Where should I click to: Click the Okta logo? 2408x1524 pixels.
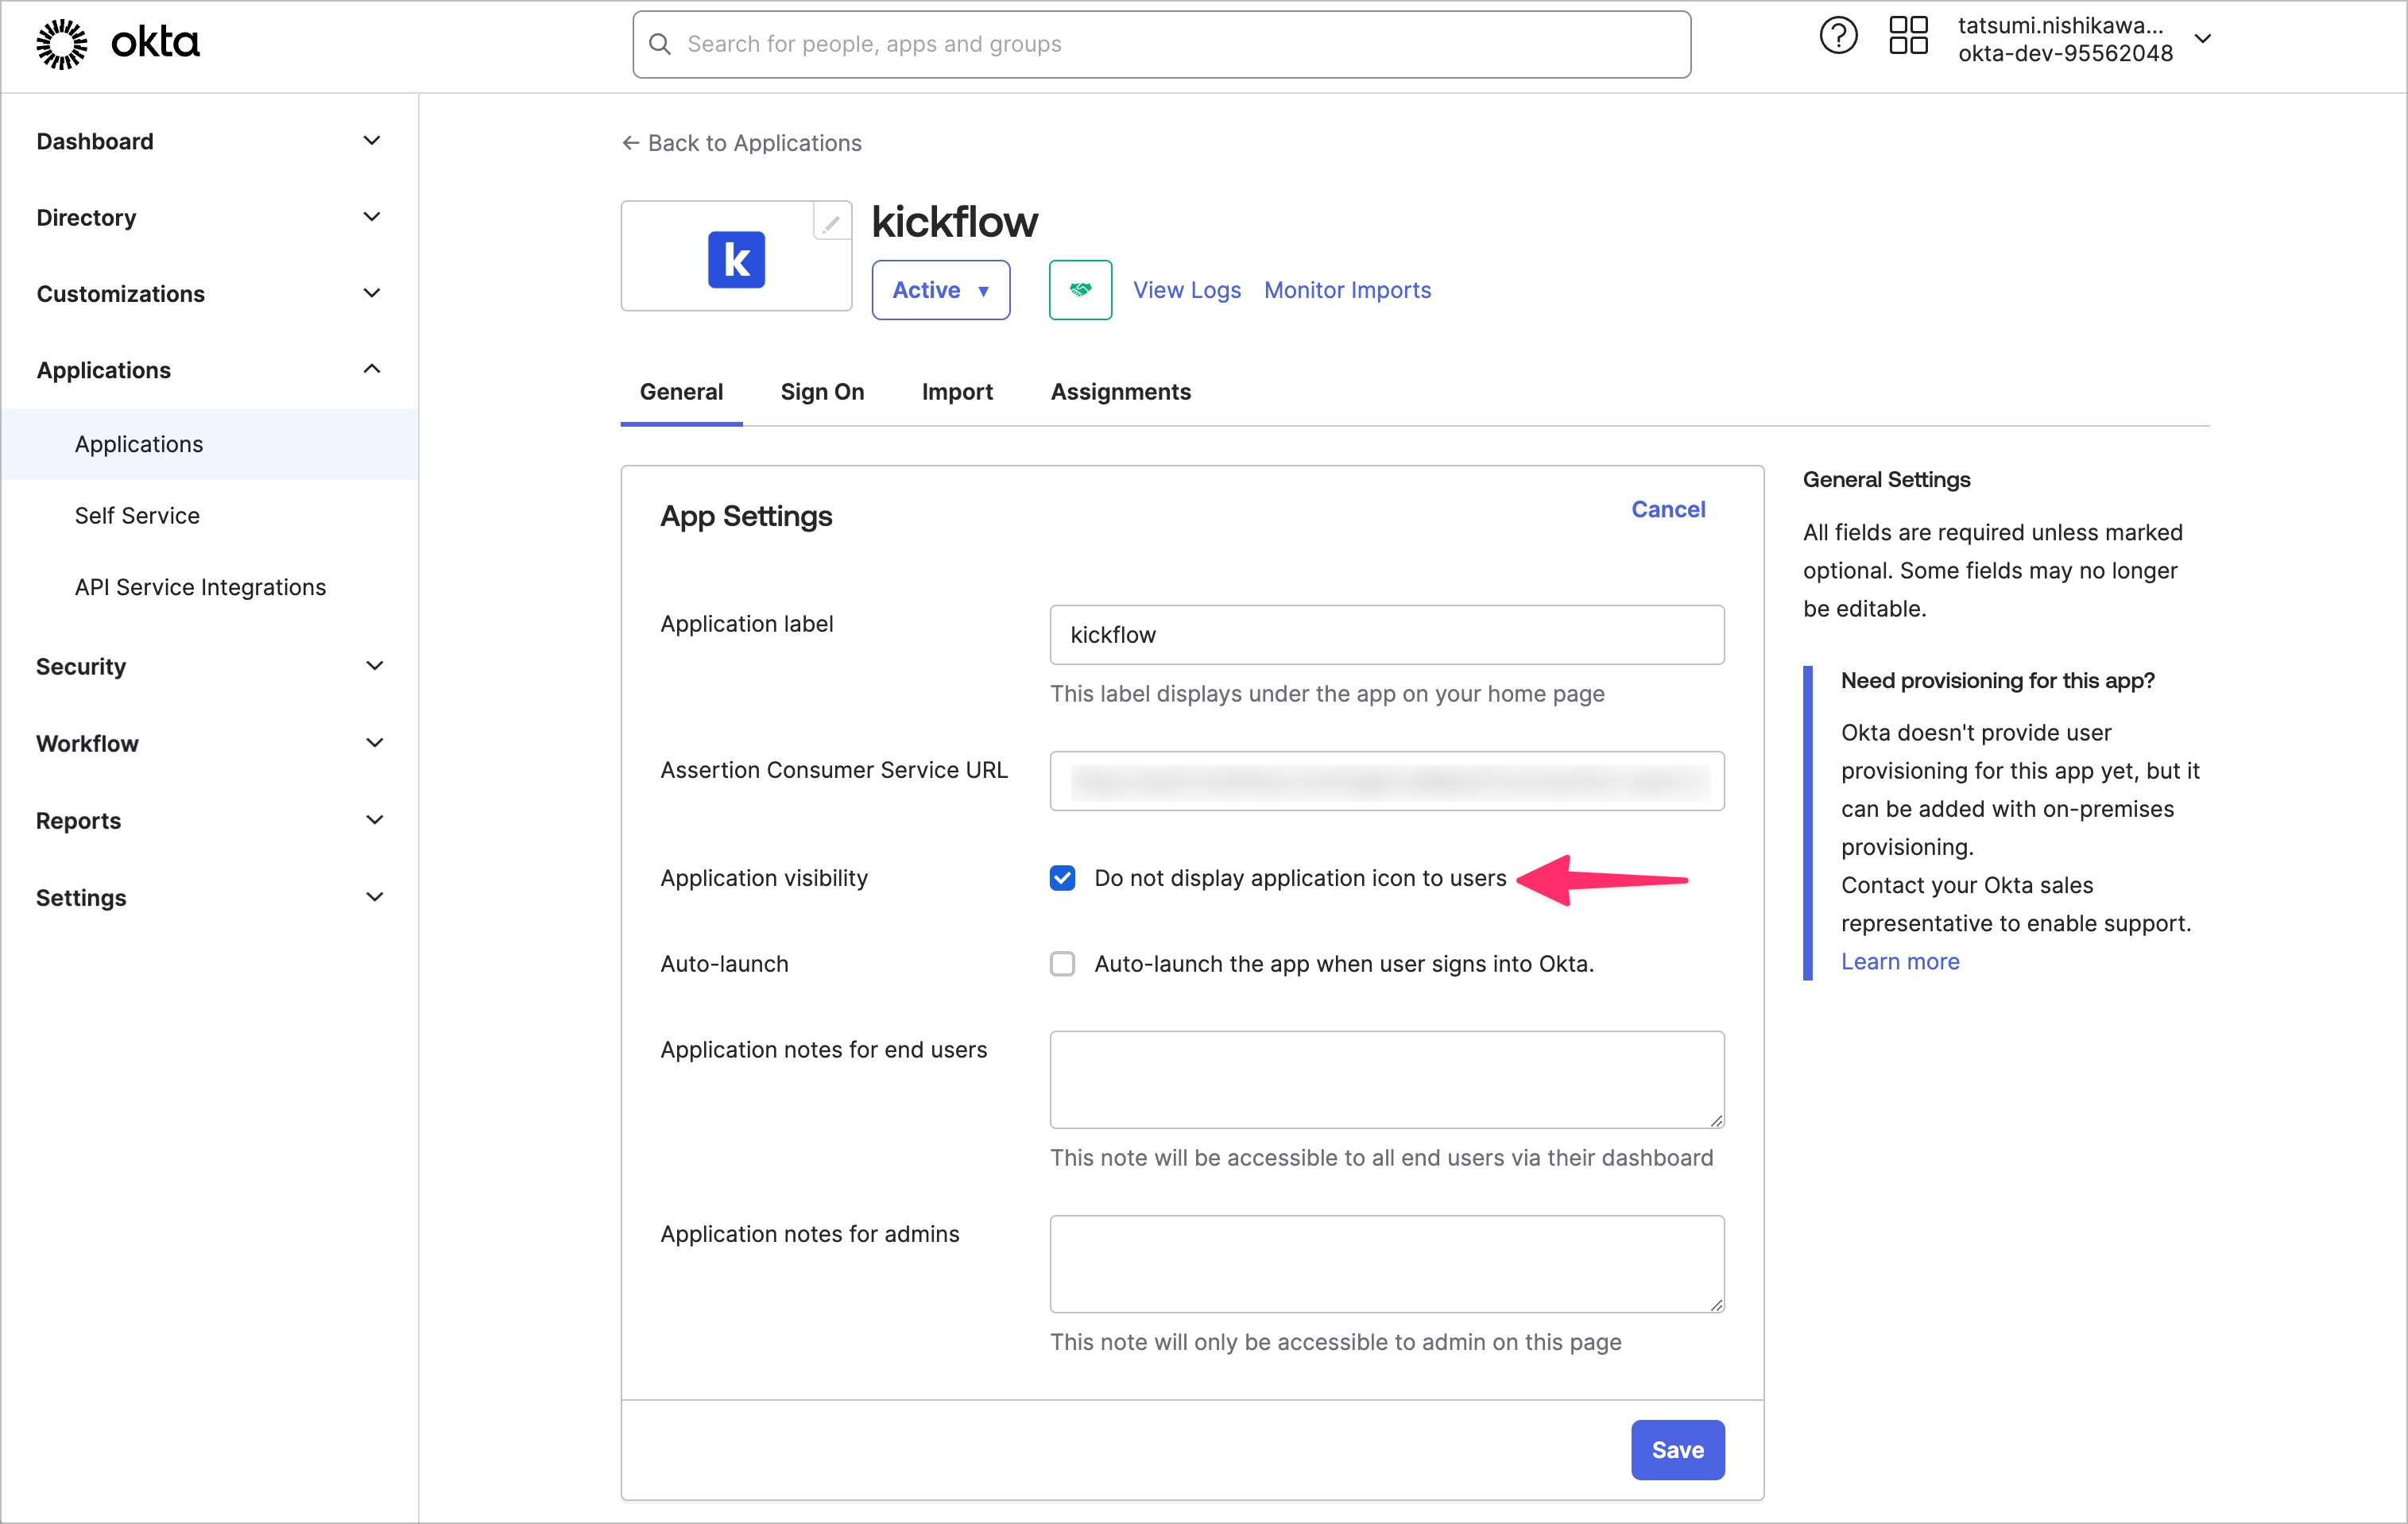118,43
